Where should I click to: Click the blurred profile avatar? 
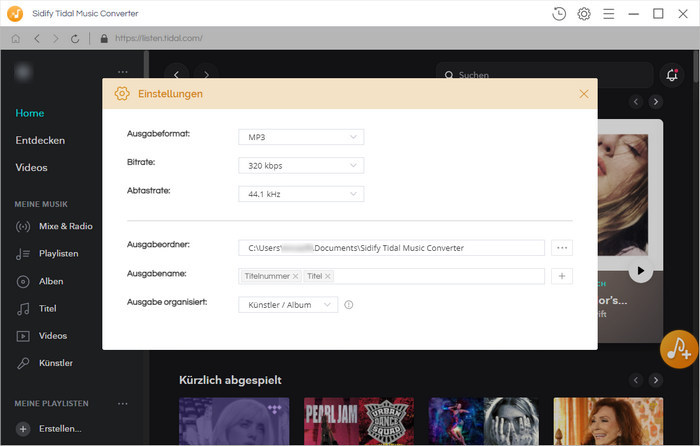[x=23, y=72]
